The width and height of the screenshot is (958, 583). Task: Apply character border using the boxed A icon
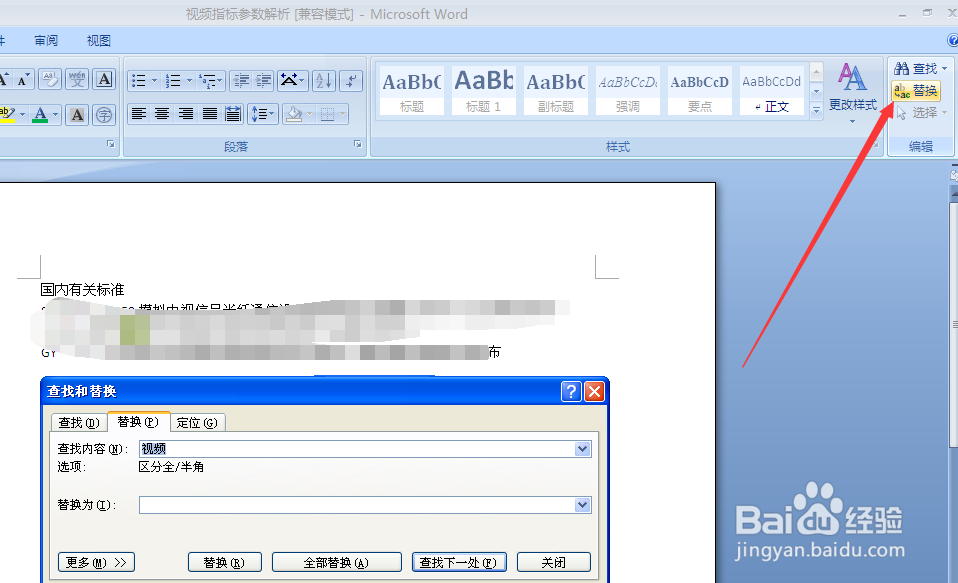click(103, 79)
